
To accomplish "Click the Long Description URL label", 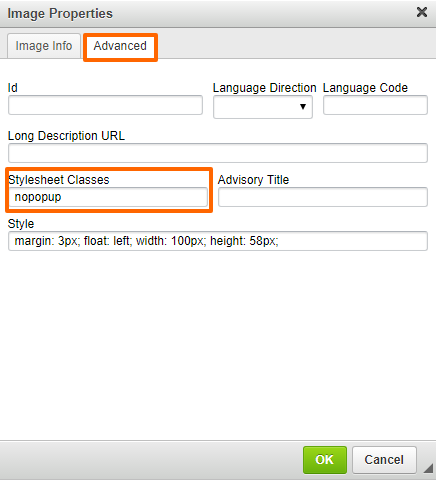I will pyautogui.click(x=66, y=136).
